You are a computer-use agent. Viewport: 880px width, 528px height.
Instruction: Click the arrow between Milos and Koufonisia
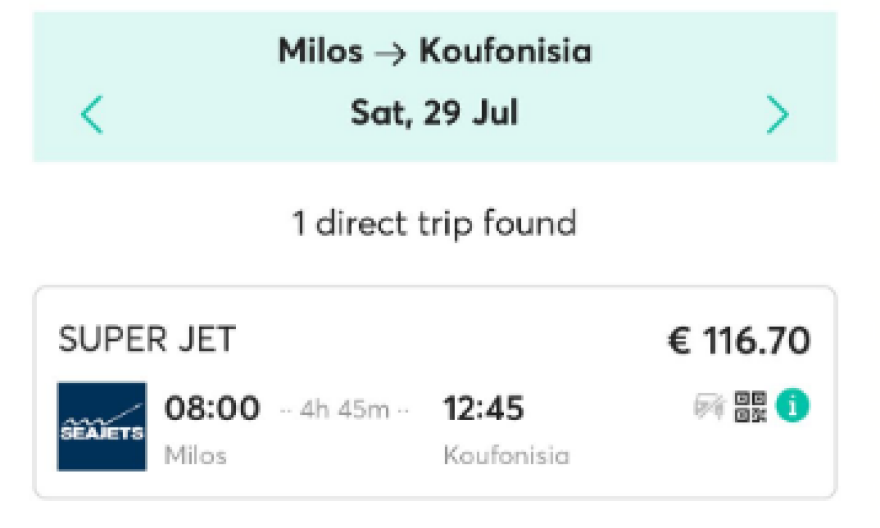[391, 53]
